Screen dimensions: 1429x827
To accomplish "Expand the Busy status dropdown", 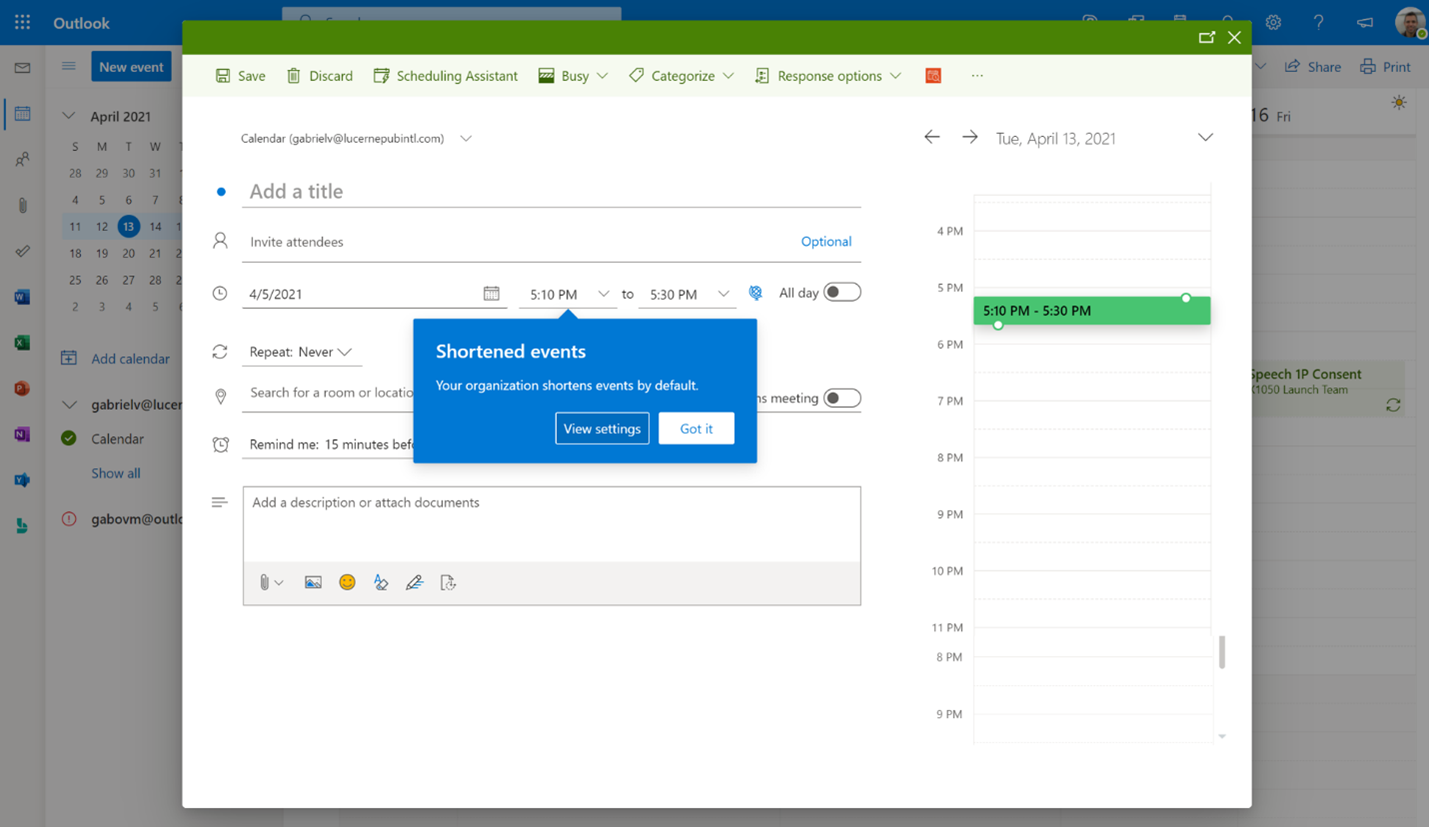I will click(x=572, y=75).
